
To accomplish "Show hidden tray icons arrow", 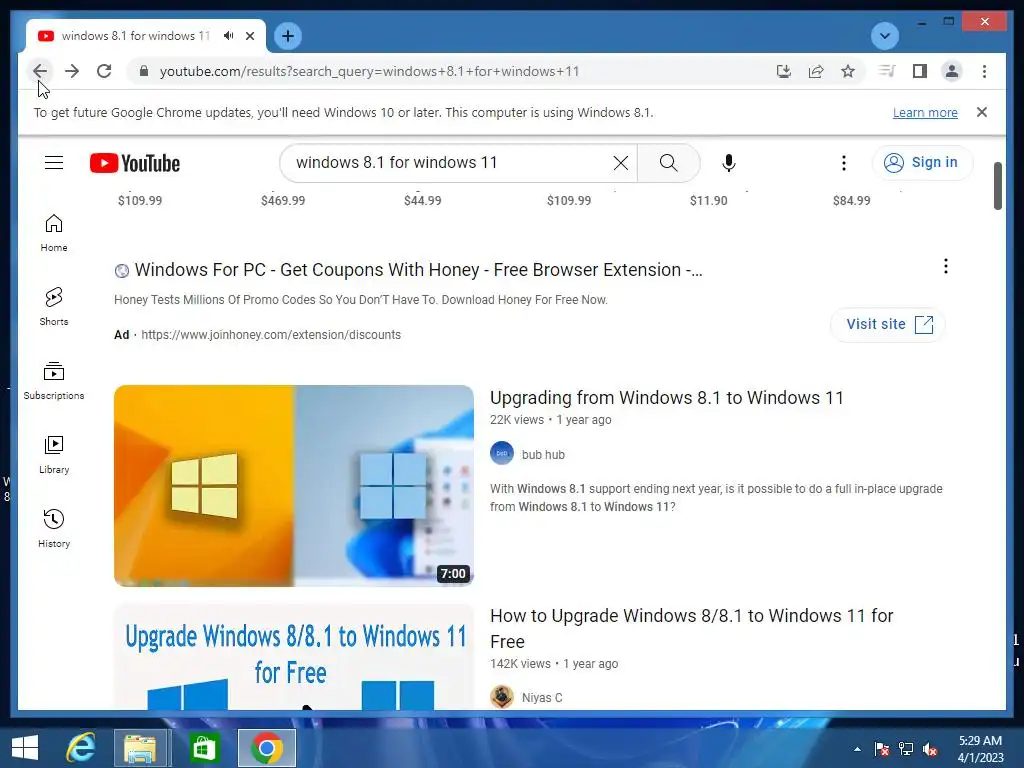I will pyautogui.click(x=857, y=749).
